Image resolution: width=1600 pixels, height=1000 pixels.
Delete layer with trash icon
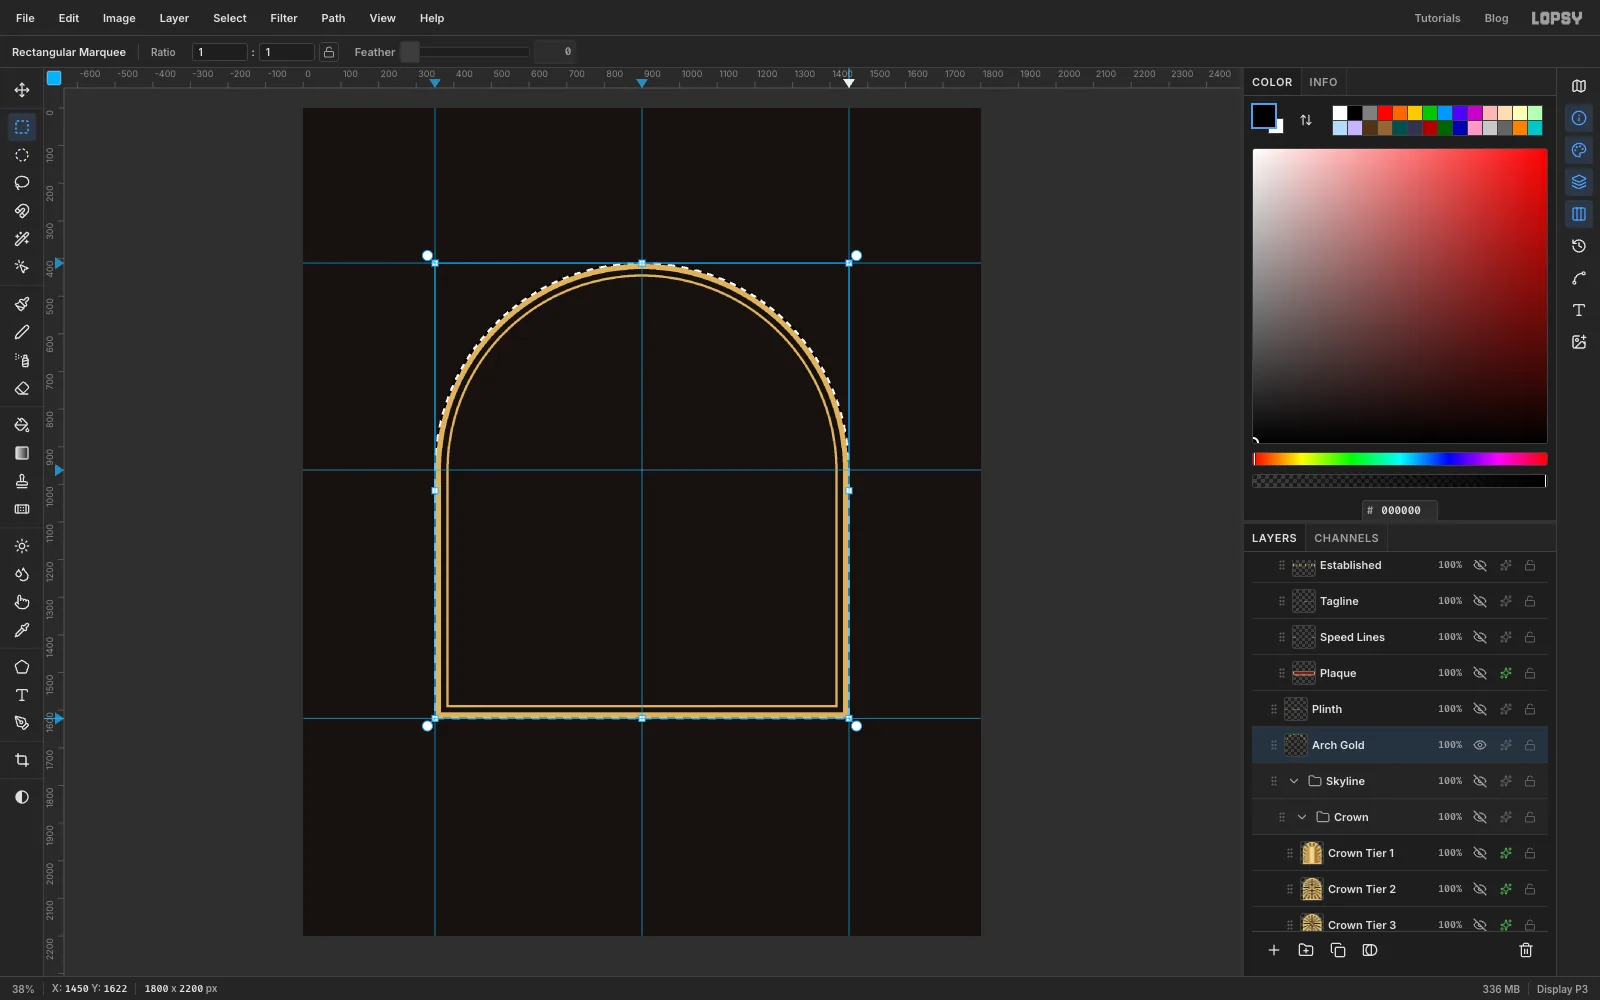[x=1526, y=950]
